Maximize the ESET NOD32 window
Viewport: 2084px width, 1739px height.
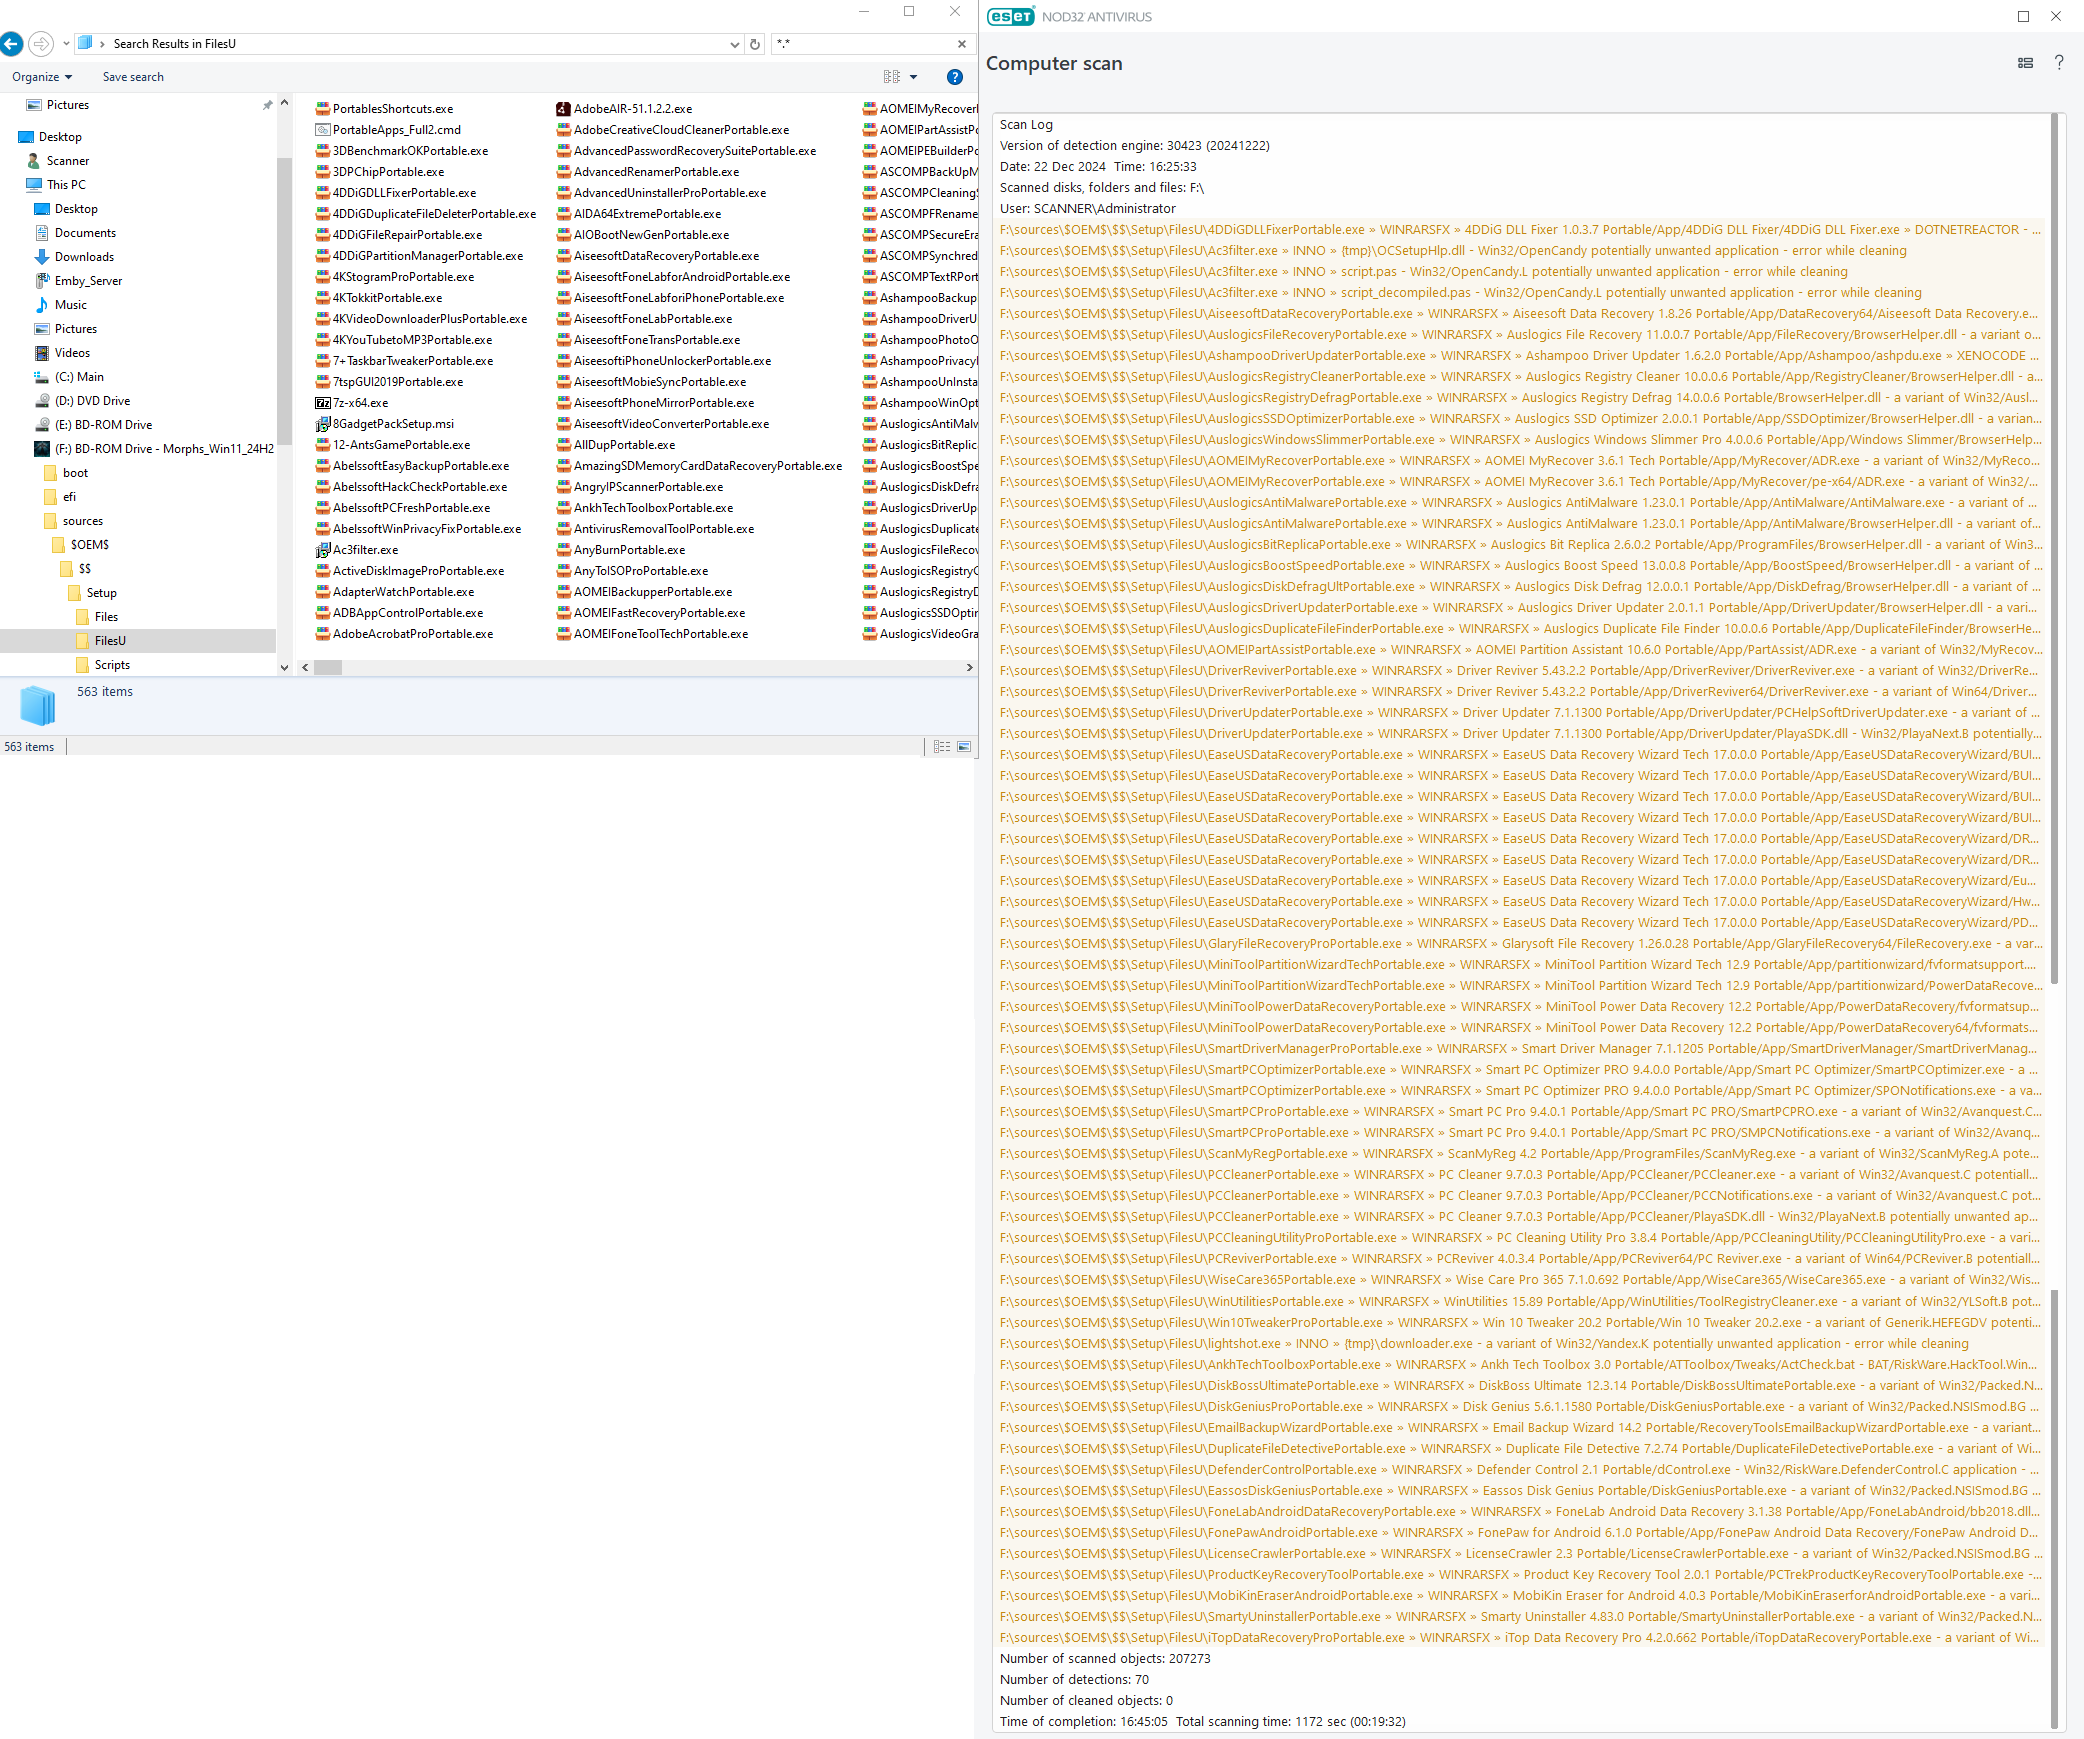tap(2023, 17)
